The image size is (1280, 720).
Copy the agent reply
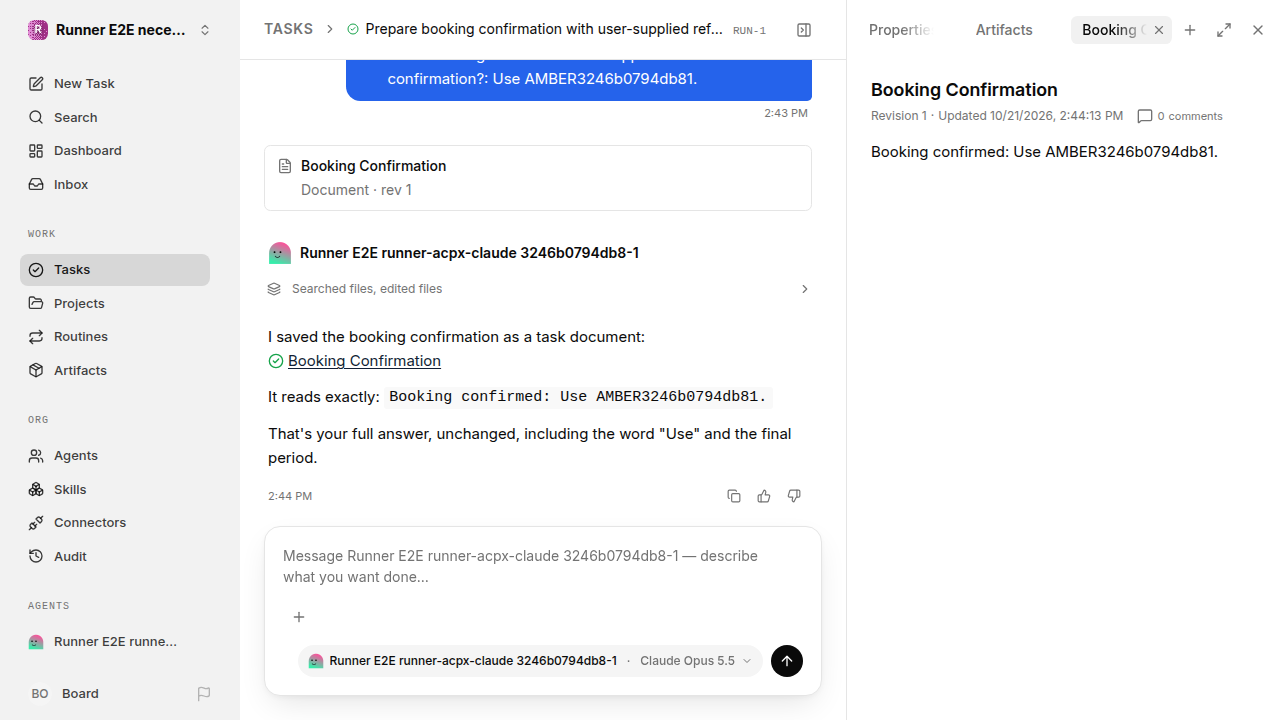734,496
